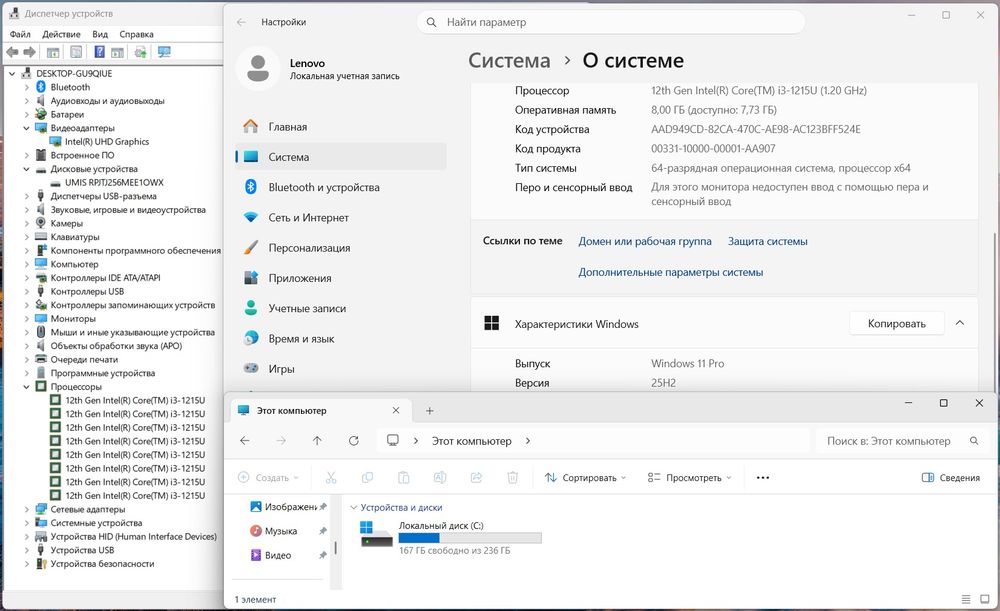Click the blue help icon in Device Manager toolbar

[99, 52]
